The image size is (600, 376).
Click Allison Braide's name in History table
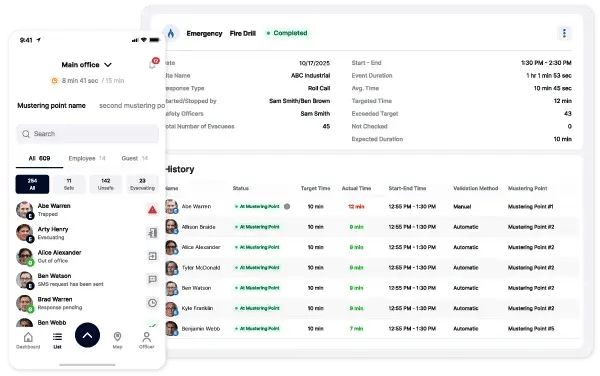[198, 227]
